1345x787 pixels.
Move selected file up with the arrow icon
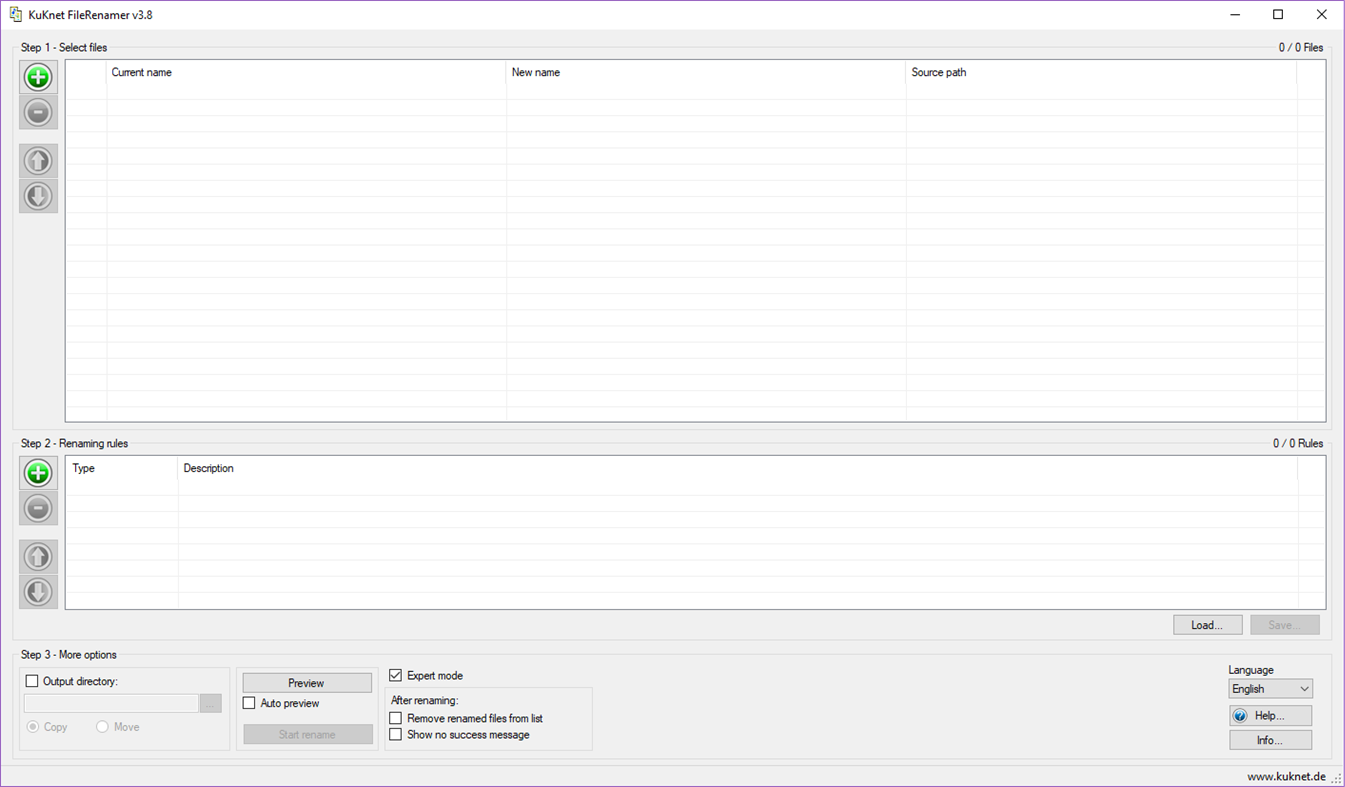coord(38,160)
